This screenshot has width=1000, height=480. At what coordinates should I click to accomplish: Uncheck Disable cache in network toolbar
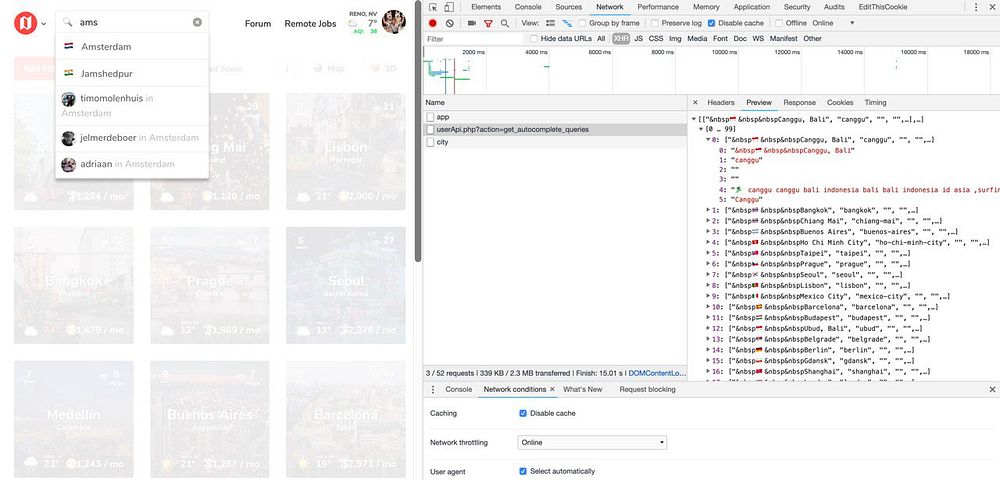(x=711, y=23)
